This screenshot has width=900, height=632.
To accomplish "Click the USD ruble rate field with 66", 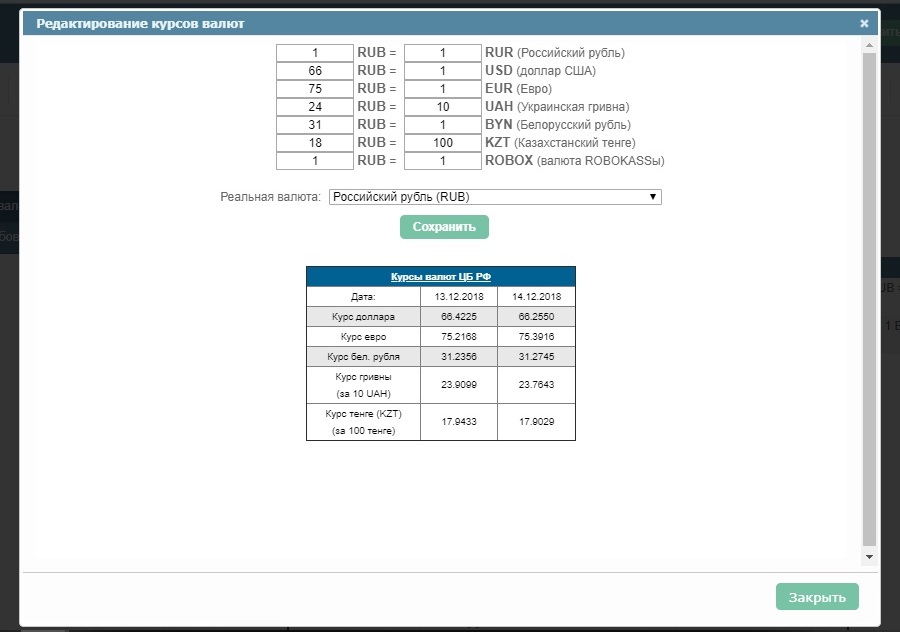I will [x=315, y=71].
